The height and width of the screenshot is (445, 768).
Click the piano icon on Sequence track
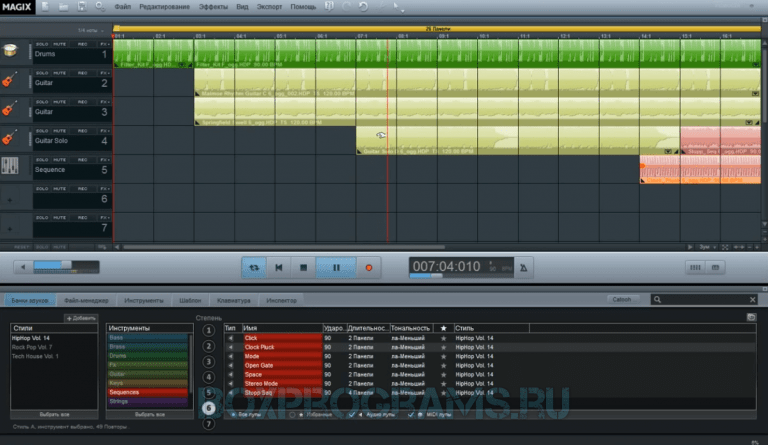coord(12,168)
